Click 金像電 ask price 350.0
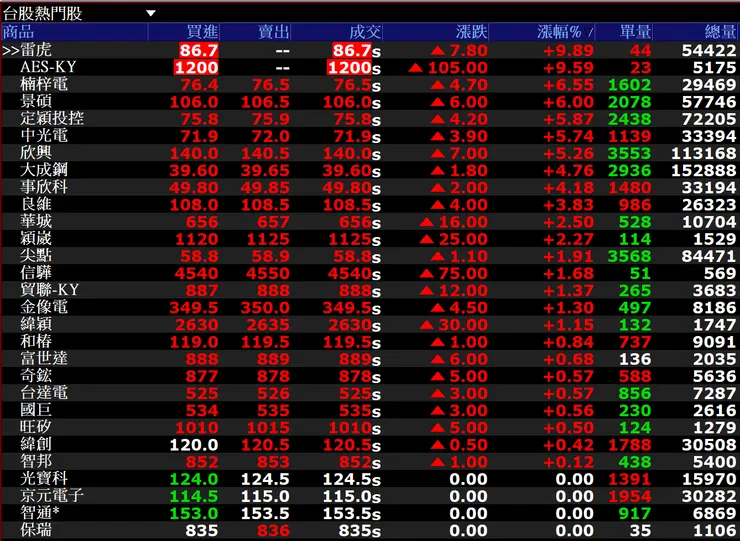Screen dimensions: 740x541 tap(265, 308)
